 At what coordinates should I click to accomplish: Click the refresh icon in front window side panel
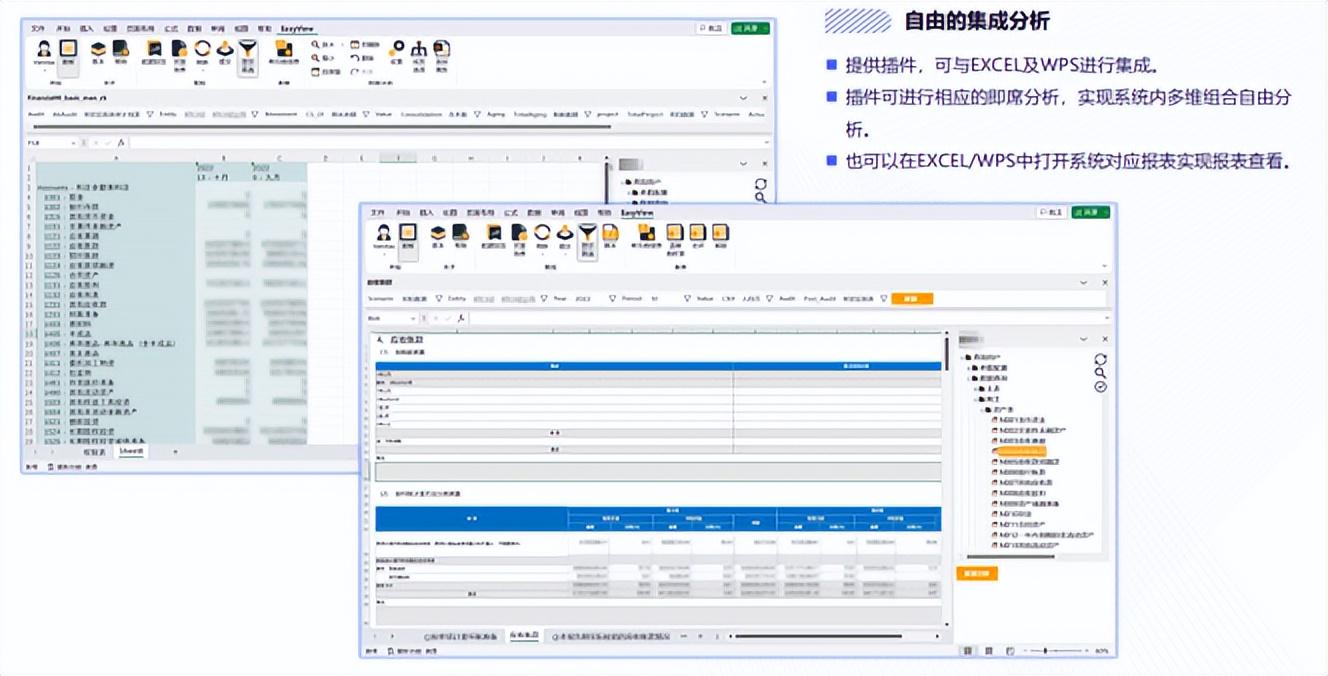[1100, 359]
